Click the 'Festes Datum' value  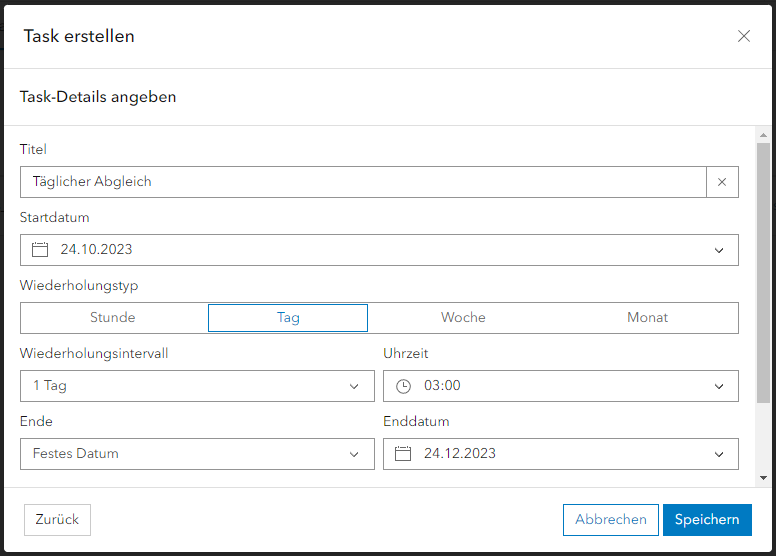(x=76, y=454)
